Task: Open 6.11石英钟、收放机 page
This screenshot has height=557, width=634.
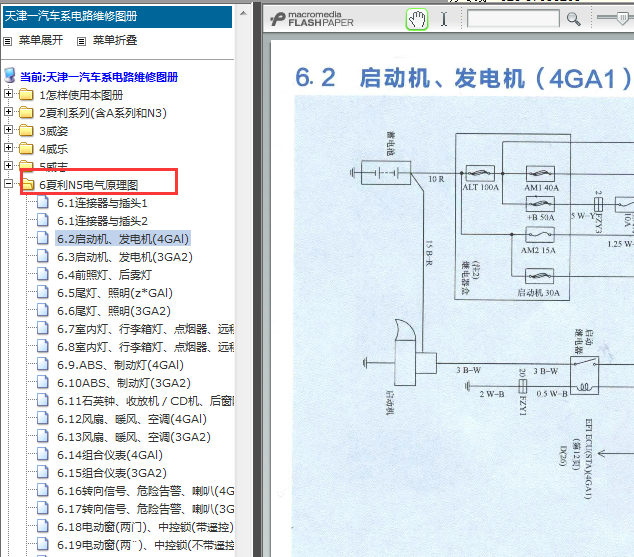Action: [146, 401]
